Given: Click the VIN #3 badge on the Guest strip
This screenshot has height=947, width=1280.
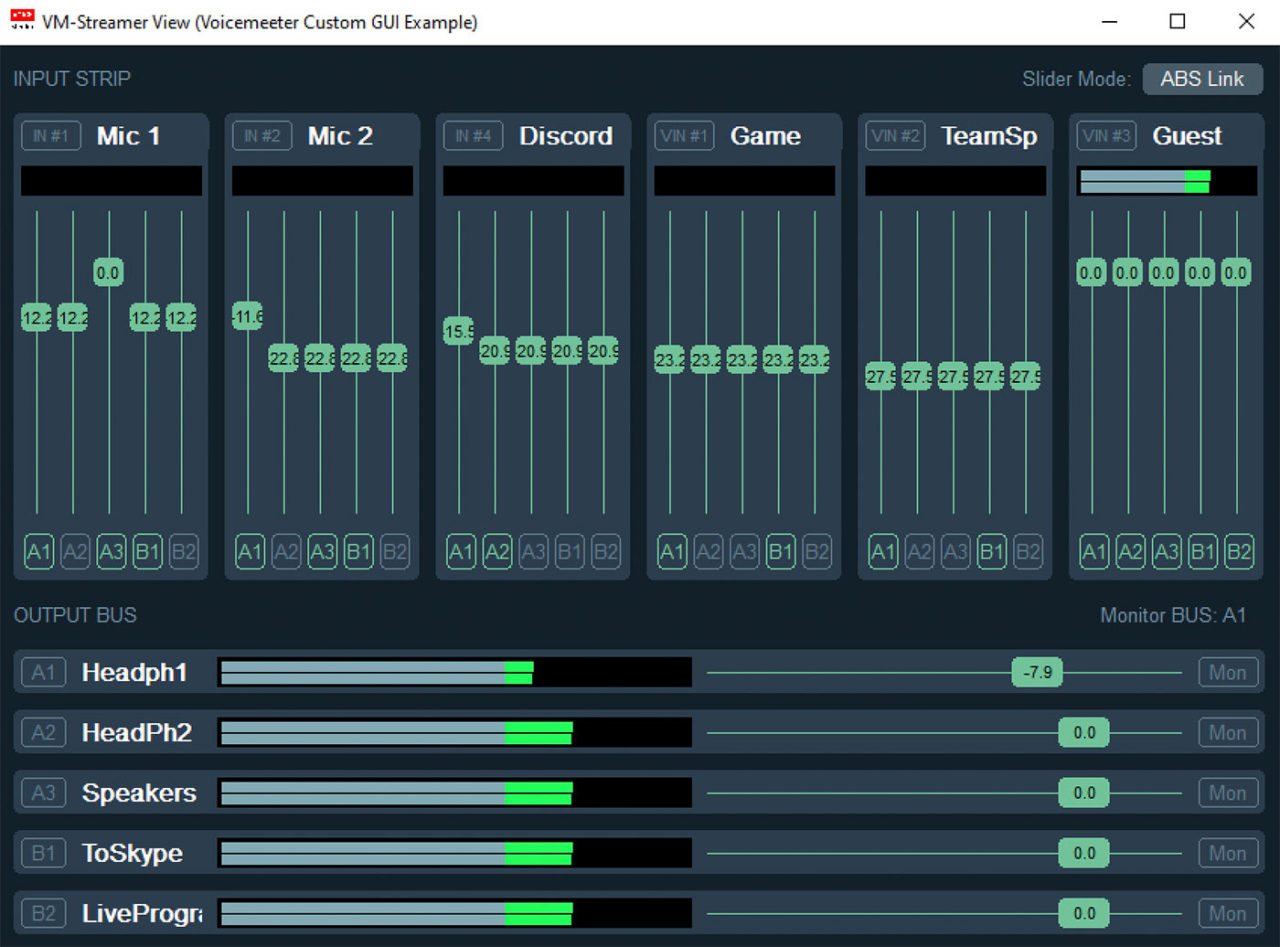Looking at the screenshot, I should [1105, 136].
